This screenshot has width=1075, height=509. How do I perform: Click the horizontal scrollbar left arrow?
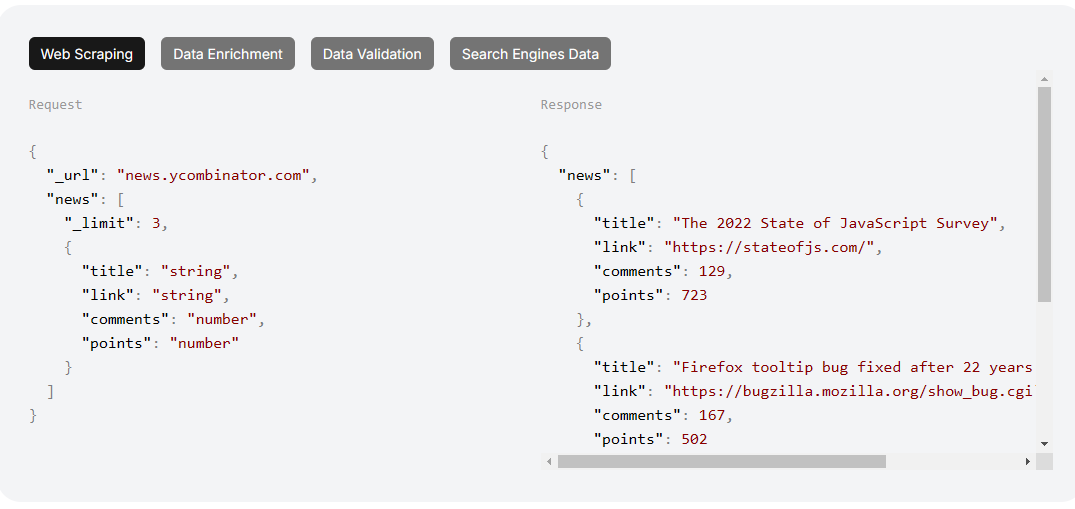(549, 462)
